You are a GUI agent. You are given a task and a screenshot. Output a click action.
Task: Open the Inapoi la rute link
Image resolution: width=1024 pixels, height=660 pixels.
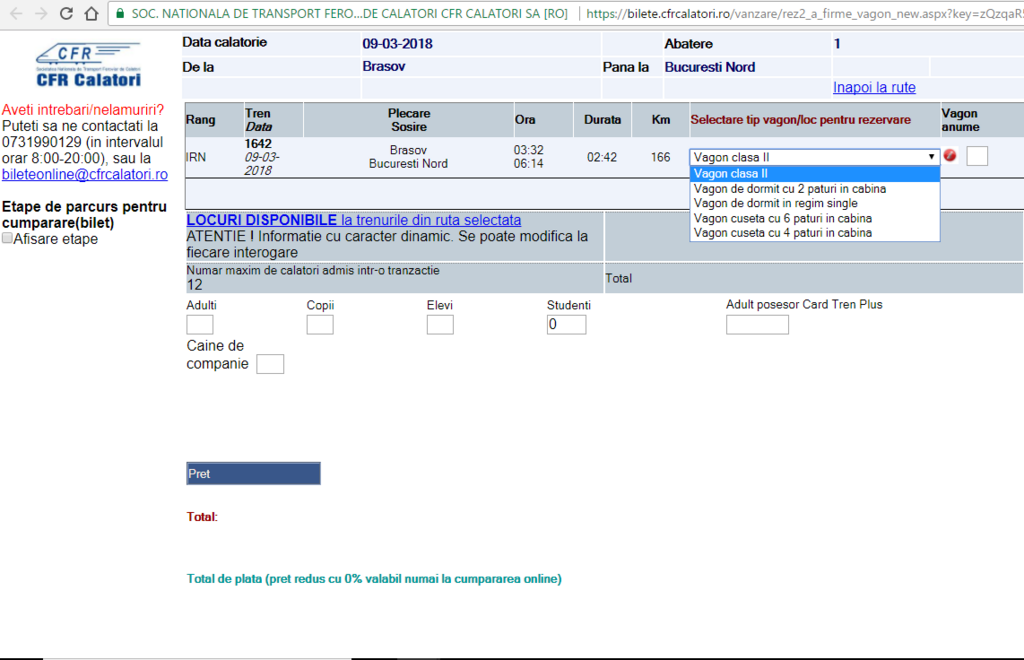coord(874,87)
